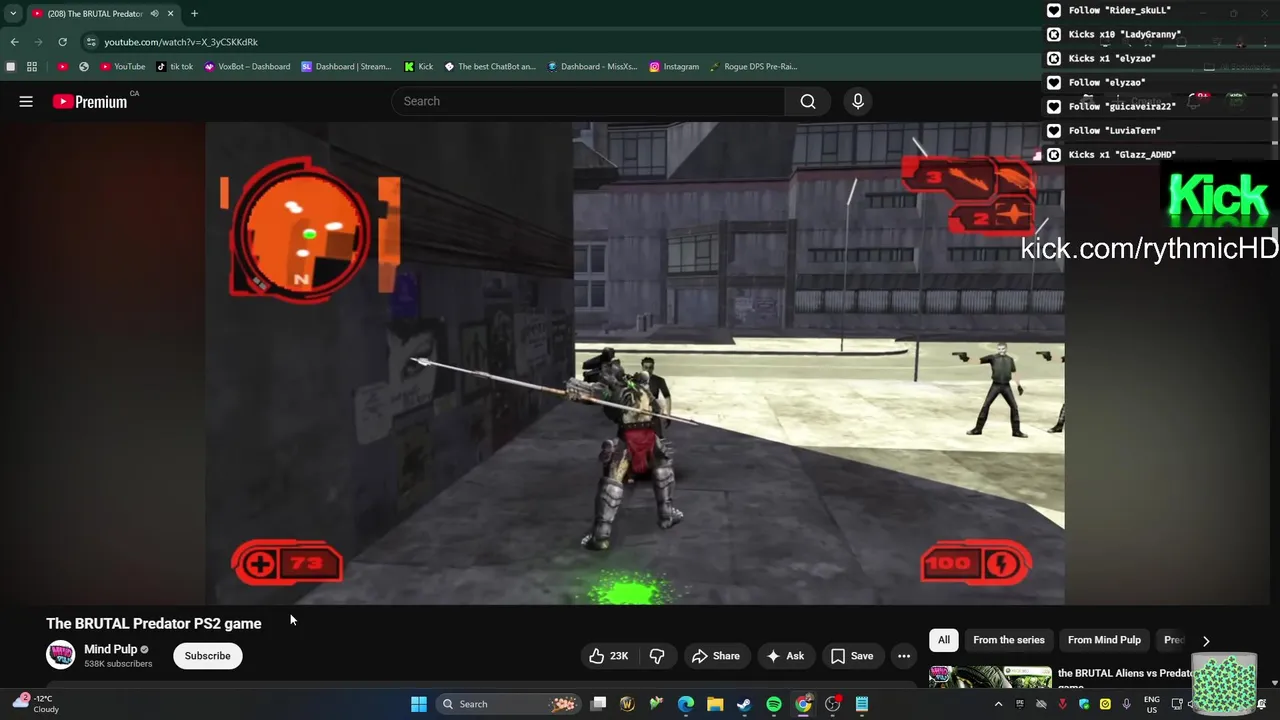1280x720 pixels.
Task: Like the video with thumbs-up 23K
Action: coord(608,656)
